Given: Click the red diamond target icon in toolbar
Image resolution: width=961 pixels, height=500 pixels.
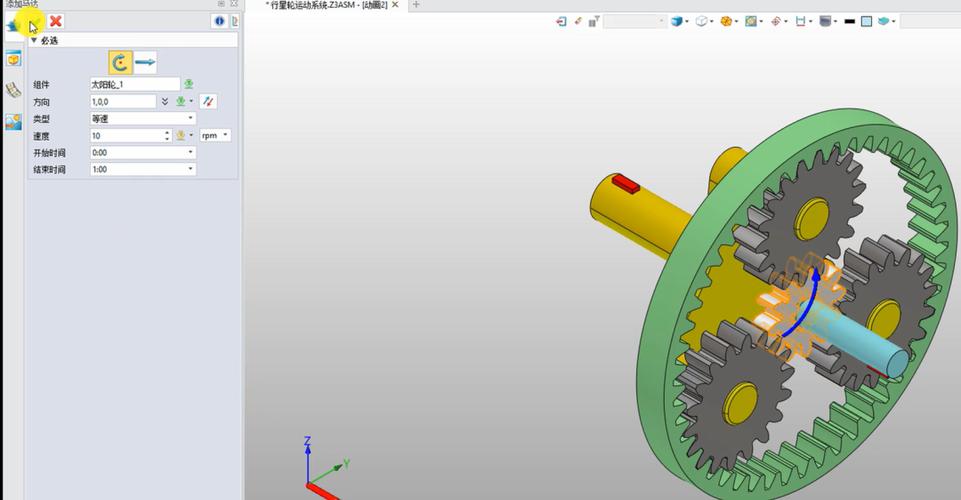Looking at the screenshot, I should pyautogui.click(x=776, y=21).
